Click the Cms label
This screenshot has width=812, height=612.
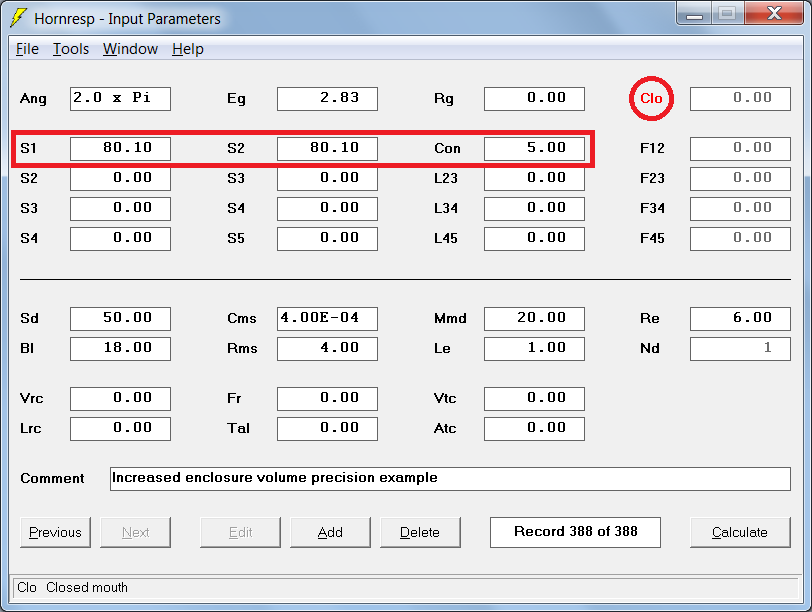click(x=241, y=318)
